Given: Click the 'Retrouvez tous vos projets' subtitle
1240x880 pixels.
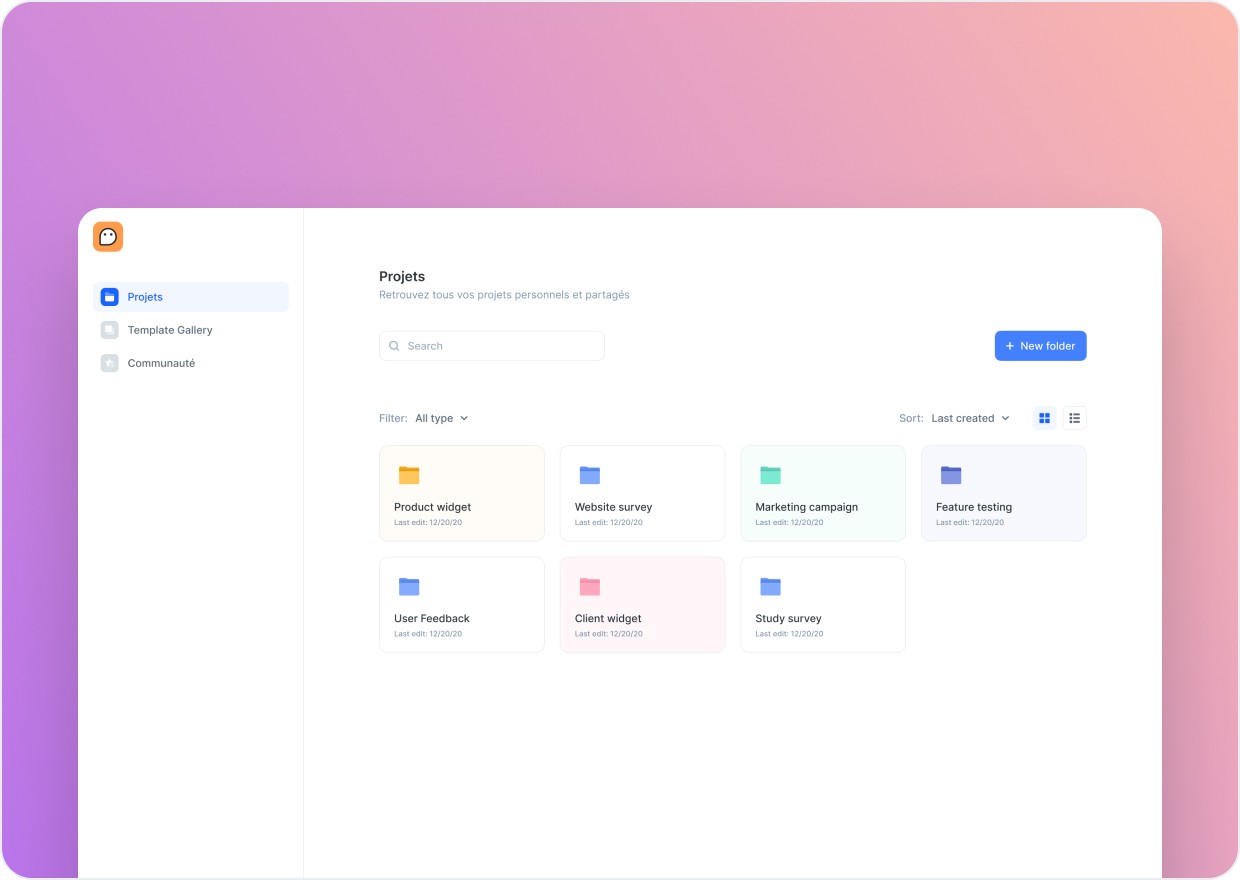Looking at the screenshot, I should (504, 295).
